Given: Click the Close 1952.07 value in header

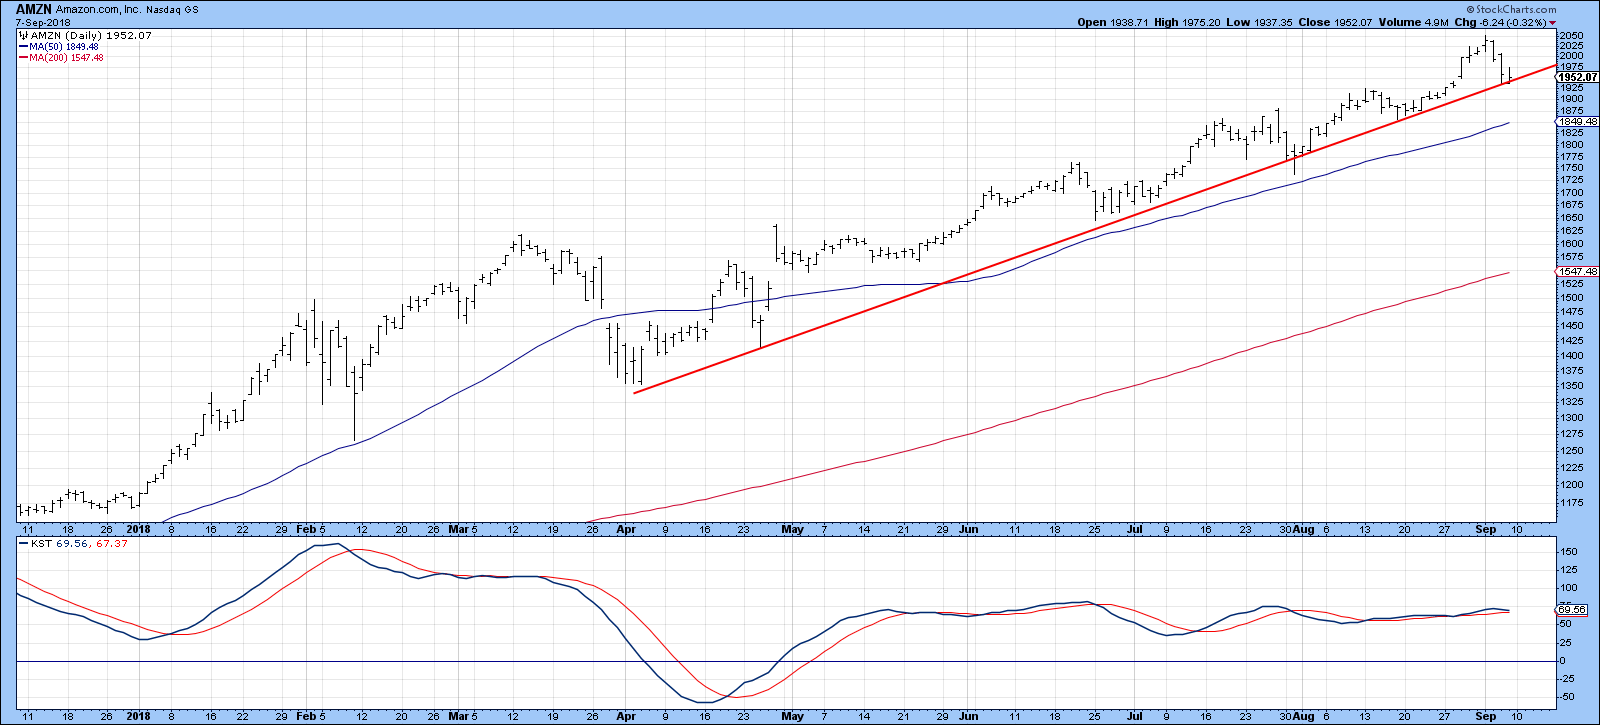Looking at the screenshot, I should (x=1337, y=22).
